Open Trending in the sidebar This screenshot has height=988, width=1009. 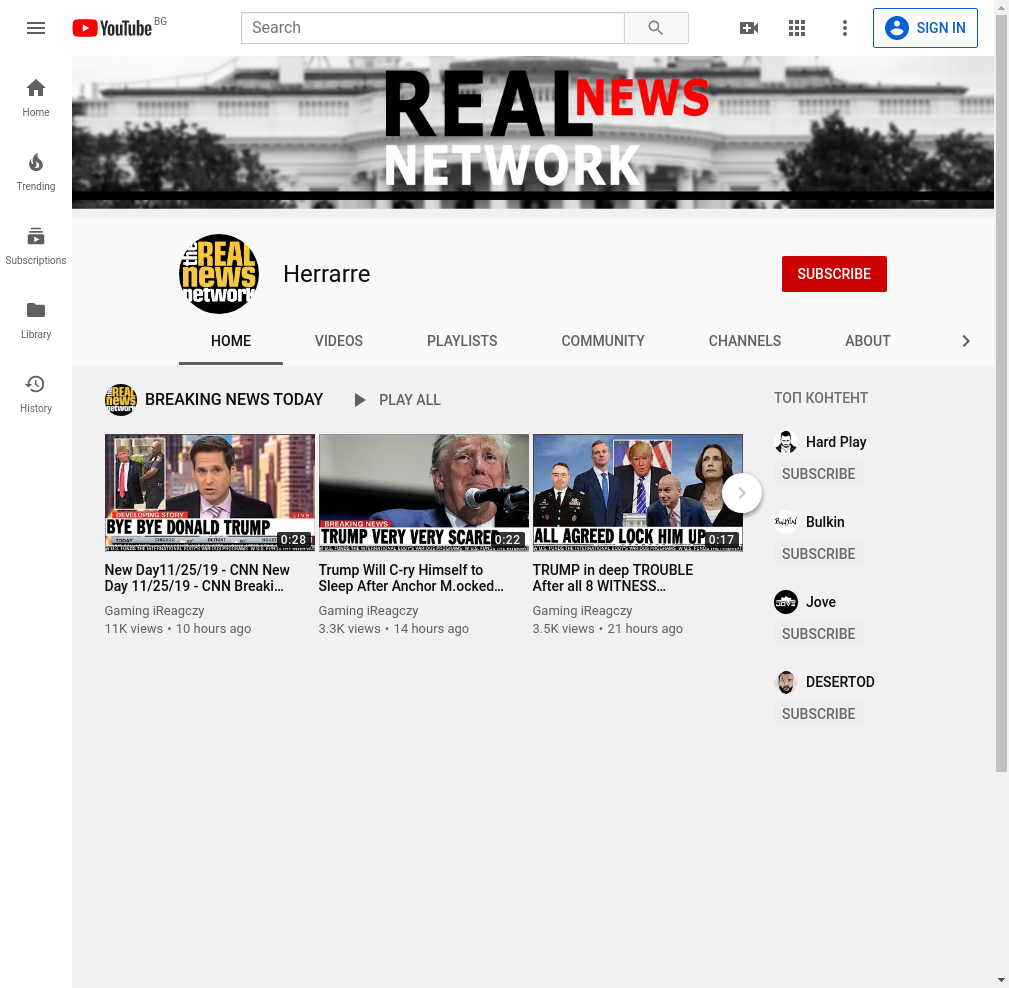point(36,172)
